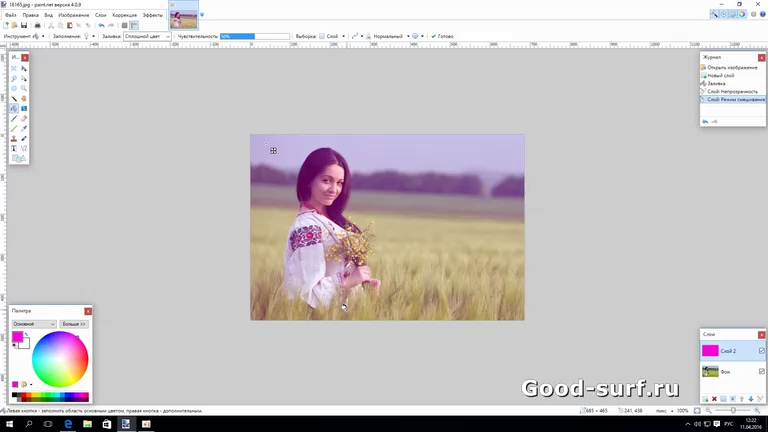Viewport: 768px width, 432px height.
Task: Open the Изображение menu
Action: [x=73, y=15]
